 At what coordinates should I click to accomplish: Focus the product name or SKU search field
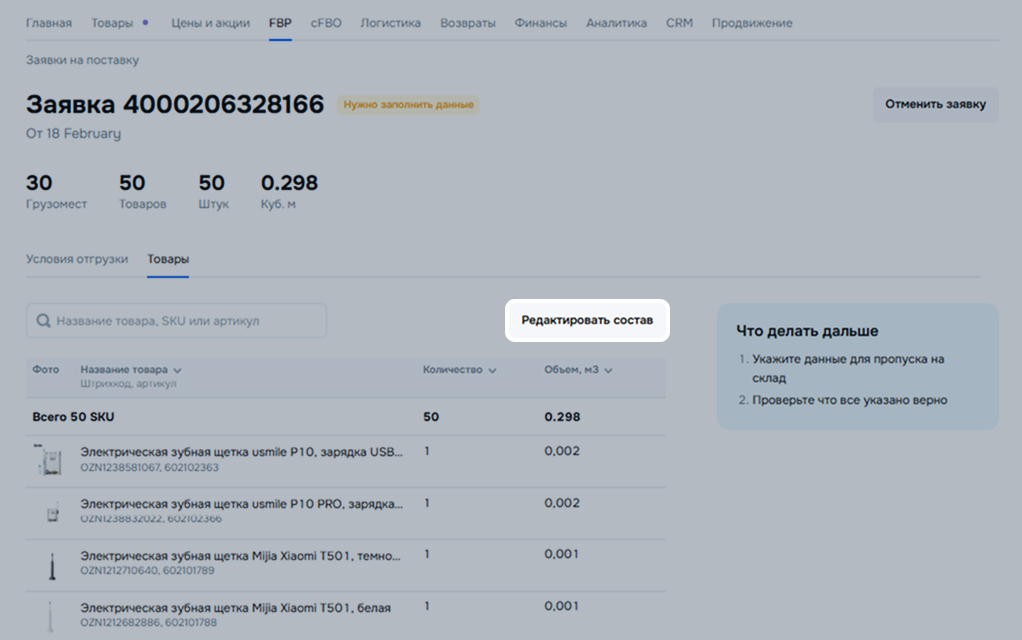pos(185,321)
